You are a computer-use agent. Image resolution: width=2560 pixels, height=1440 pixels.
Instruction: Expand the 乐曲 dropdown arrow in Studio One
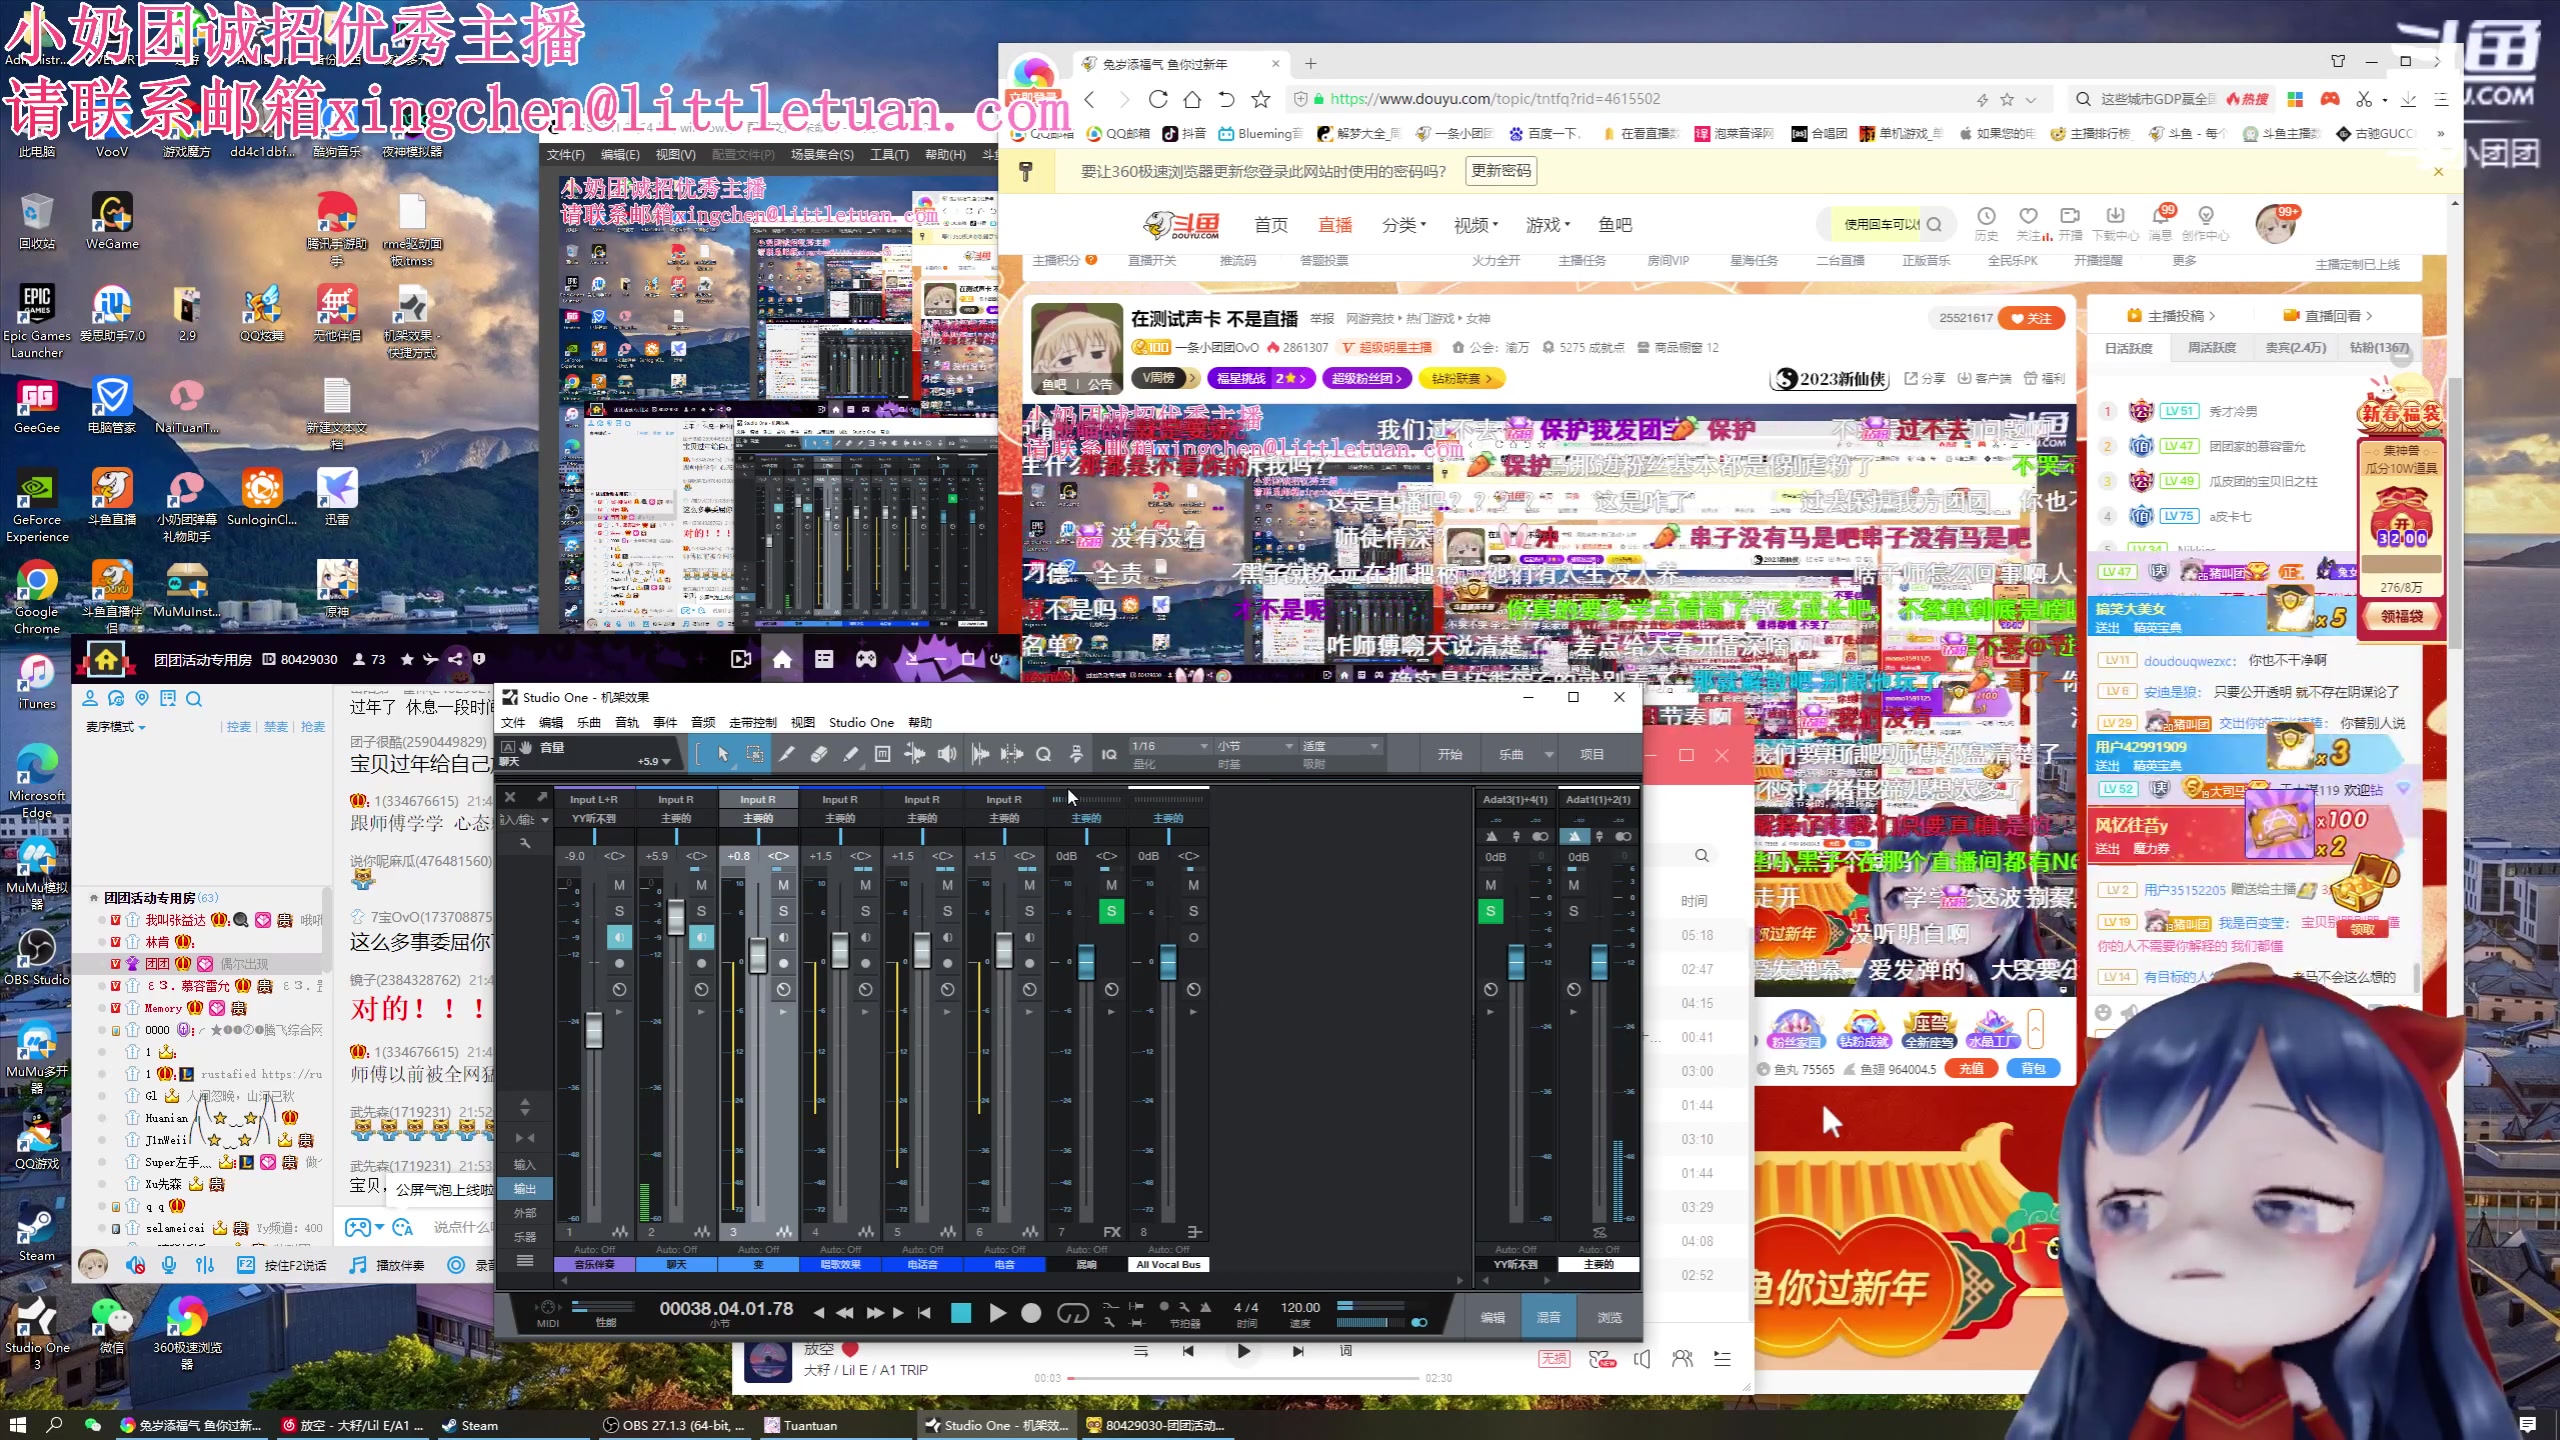pyautogui.click(x=1549, y=755)
